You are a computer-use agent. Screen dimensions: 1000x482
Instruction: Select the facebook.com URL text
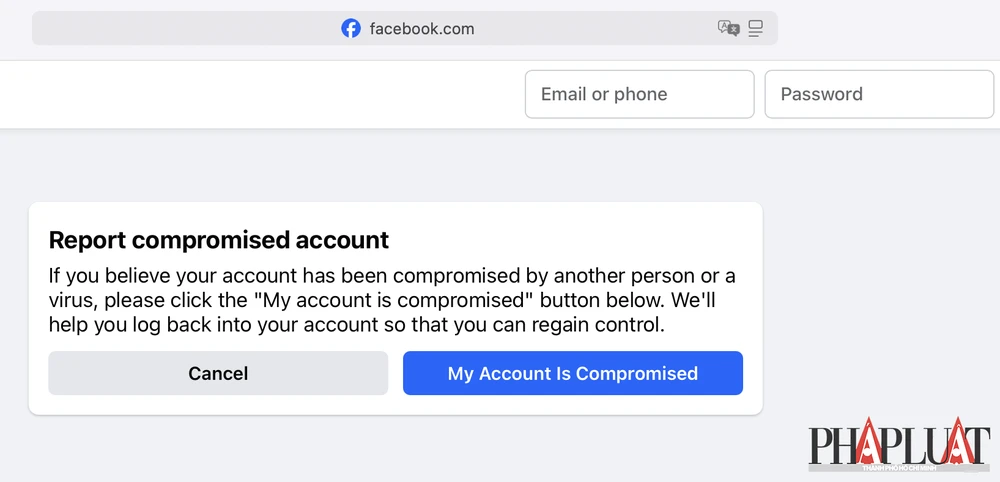click(x=422, y=29)
